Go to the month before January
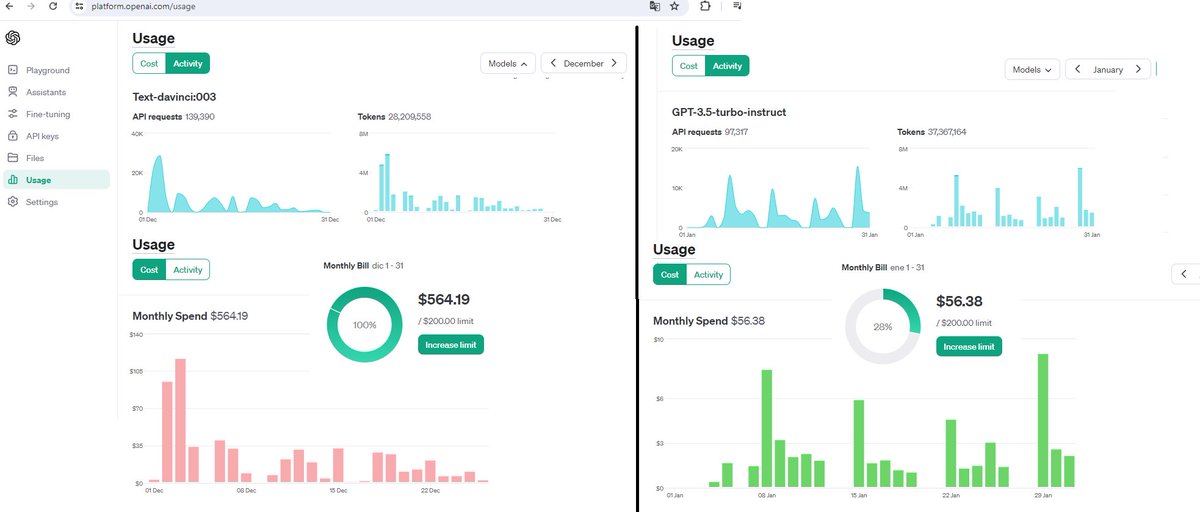The width and height of the screenshot is (1200, 512). pos(1077,70)
